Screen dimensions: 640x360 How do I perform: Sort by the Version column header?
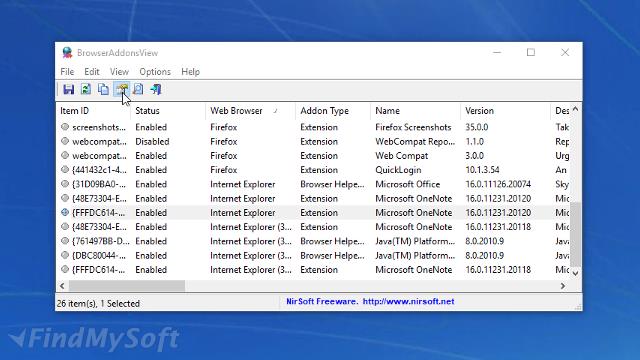[505, 111]
